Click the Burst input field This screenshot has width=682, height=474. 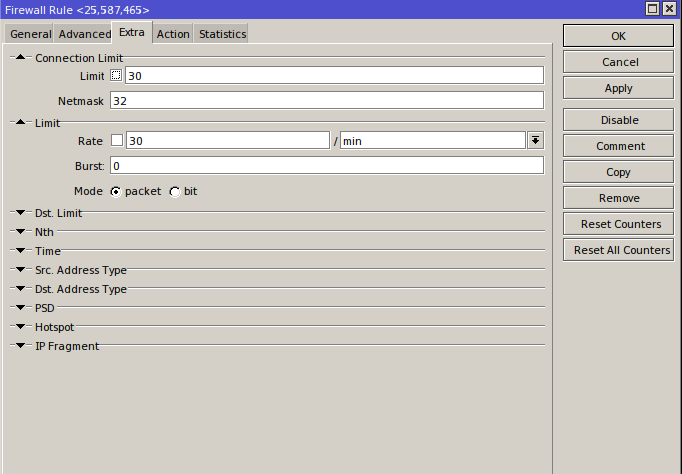point(327,166)
